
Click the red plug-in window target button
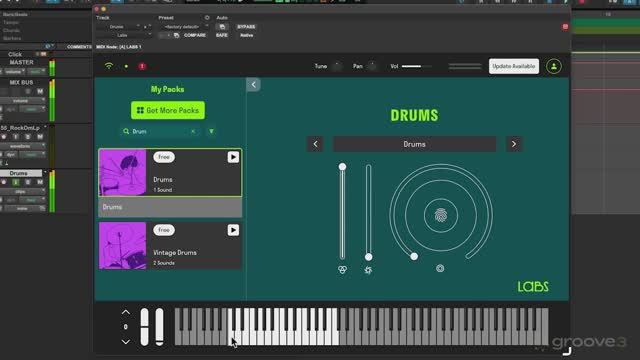pyautogui.click(x=565, y=27)
